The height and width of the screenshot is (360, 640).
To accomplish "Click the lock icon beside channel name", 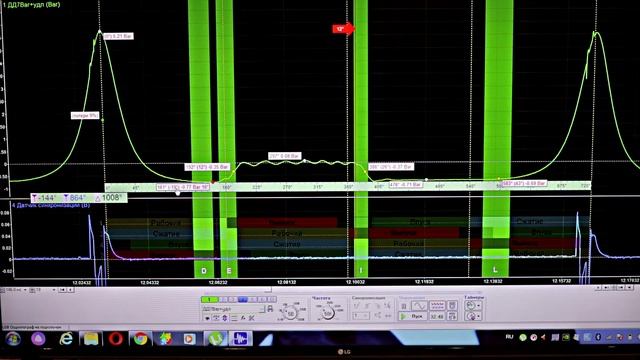I will [270, 309].
